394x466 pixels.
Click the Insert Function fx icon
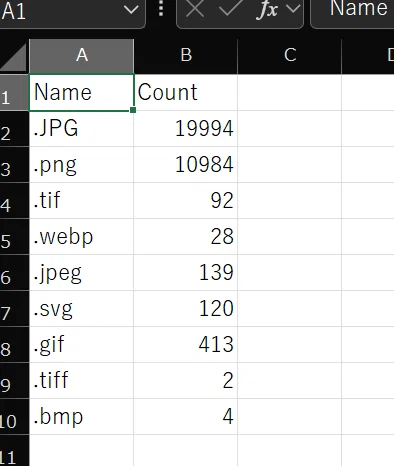(267, 9)
